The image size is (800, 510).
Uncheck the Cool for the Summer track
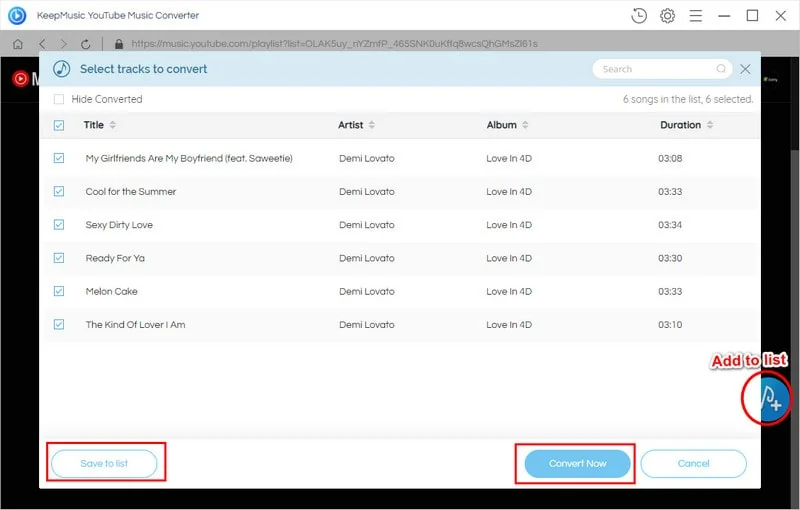click(x=59, y=191)
